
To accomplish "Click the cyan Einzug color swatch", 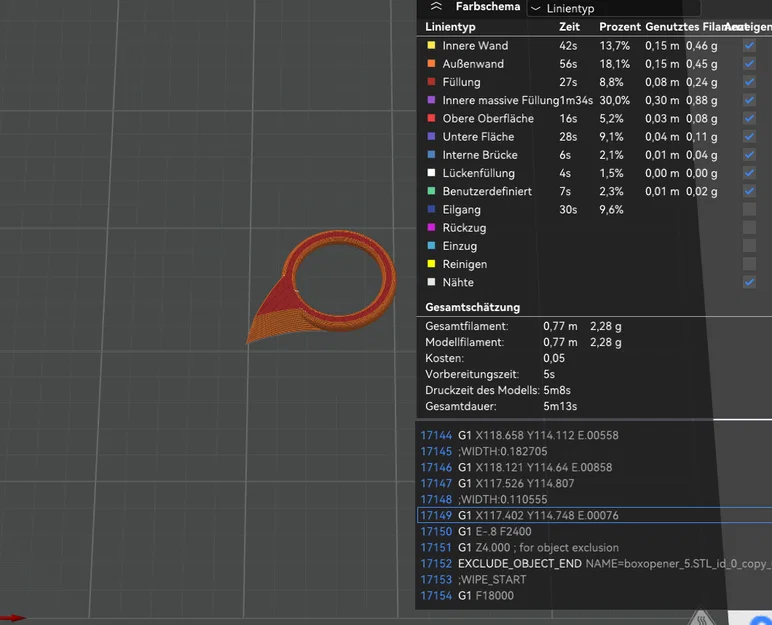I will (x=431, y=246).
